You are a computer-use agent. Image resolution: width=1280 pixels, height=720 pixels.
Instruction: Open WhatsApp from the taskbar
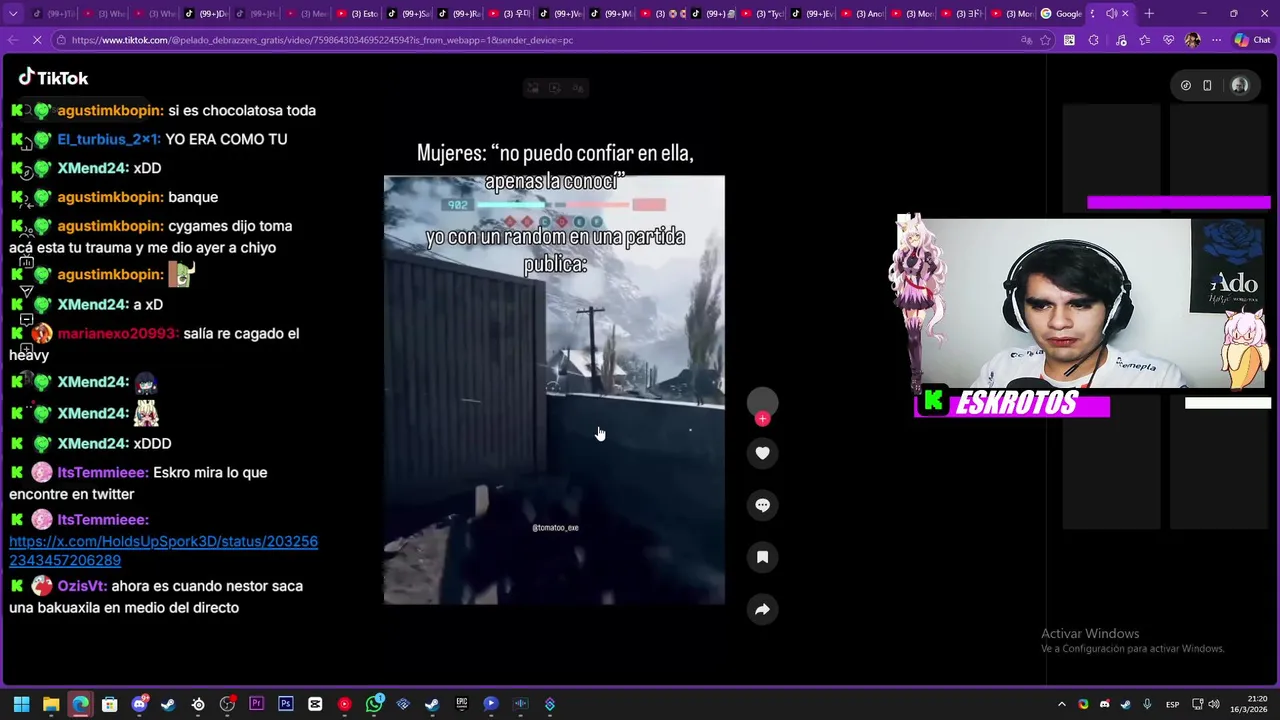(374, 704)
